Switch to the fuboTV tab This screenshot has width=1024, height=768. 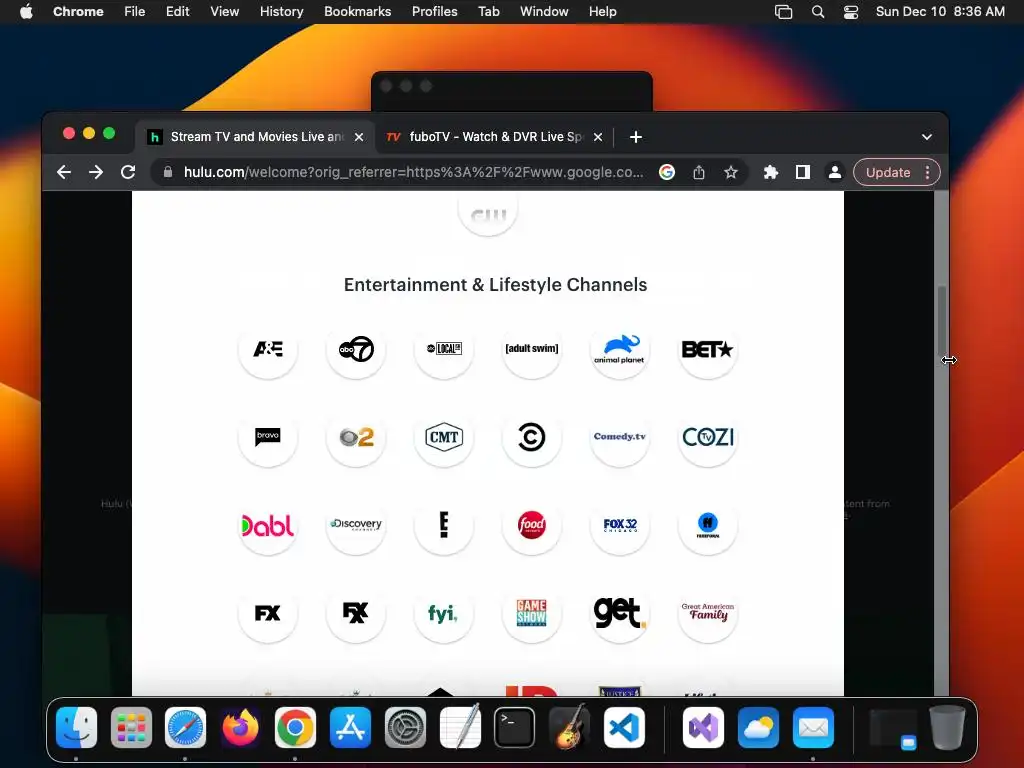494,136
